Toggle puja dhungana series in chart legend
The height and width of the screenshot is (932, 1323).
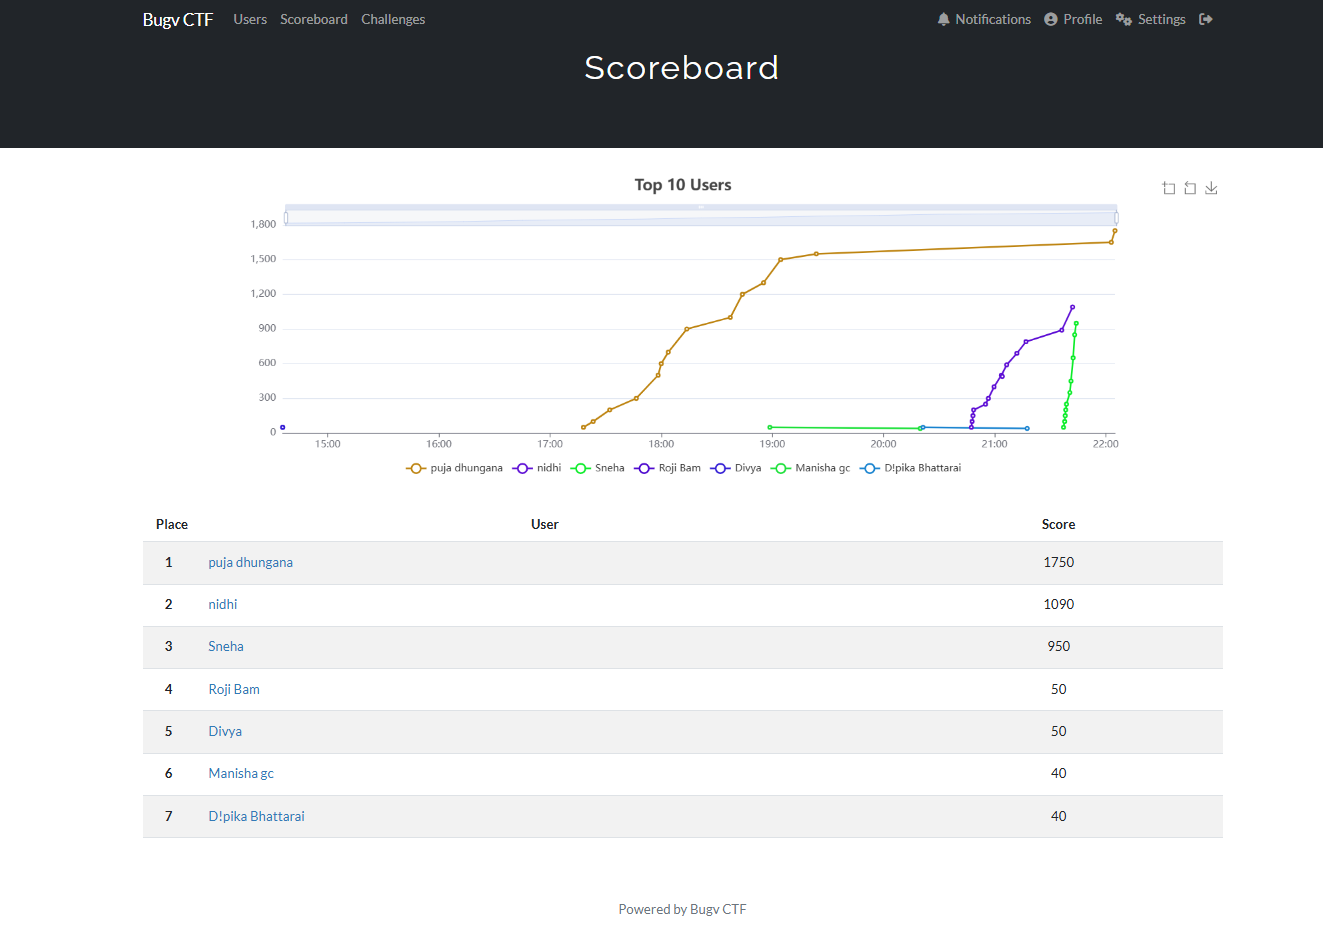(x=455, y=468)
